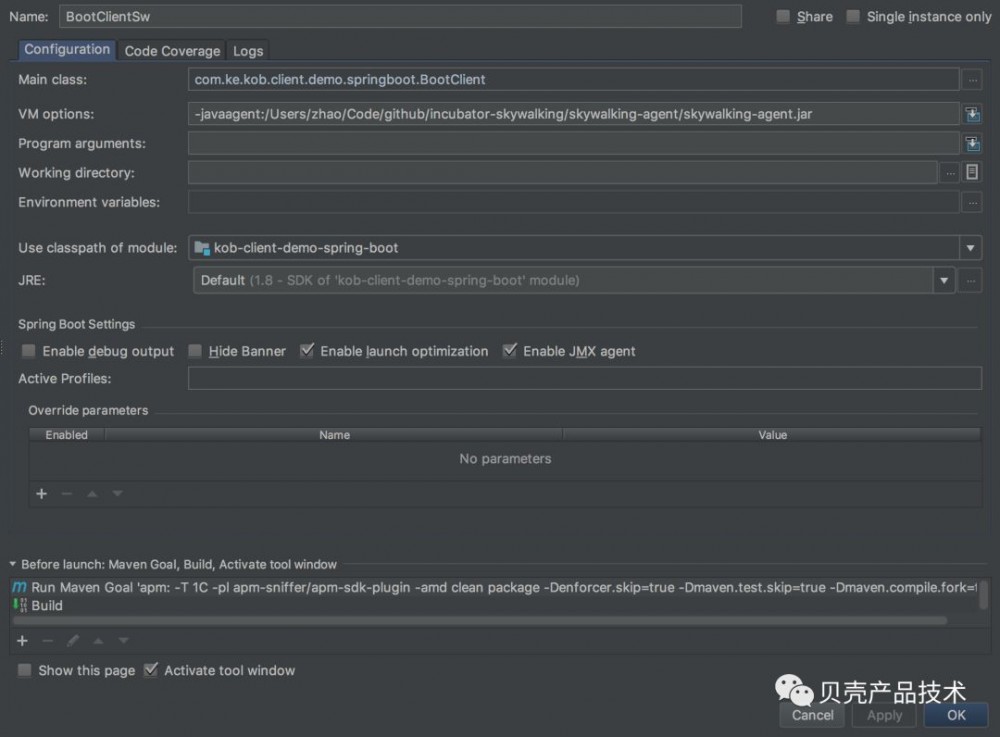Image resolution: width=1000 pixels, height=737 pixels.
Task: Collapse Before launch section triangle
Action: click(x=12, y=564)
